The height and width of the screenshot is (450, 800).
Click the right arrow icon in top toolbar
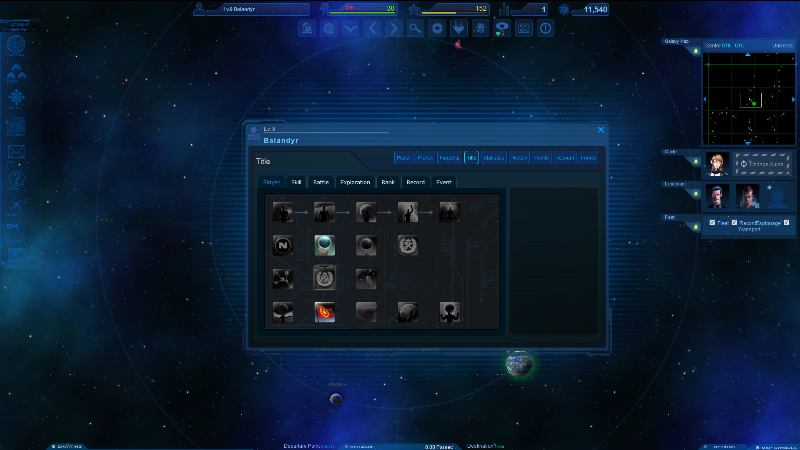[x=393, y=28]
